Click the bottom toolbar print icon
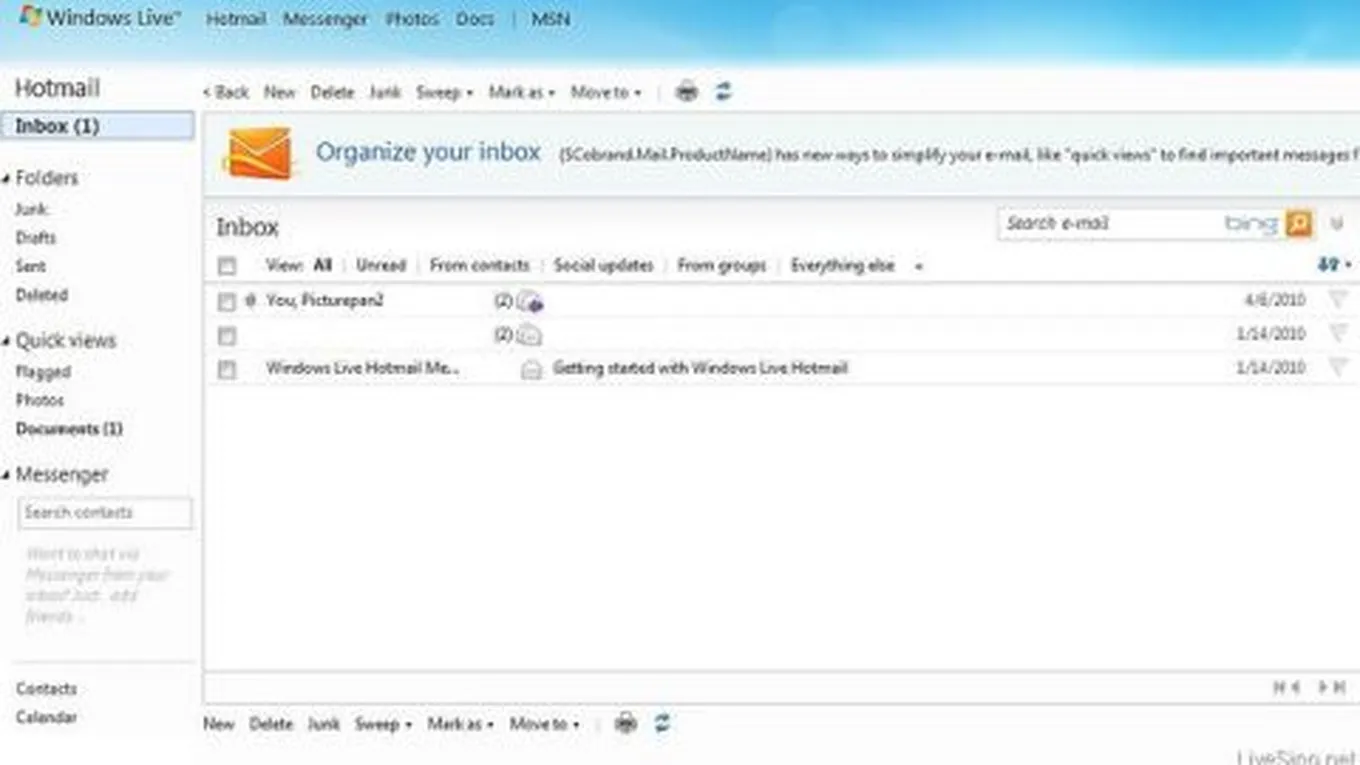This screenshot has width=1360, height=765. [x=625, y=723]
